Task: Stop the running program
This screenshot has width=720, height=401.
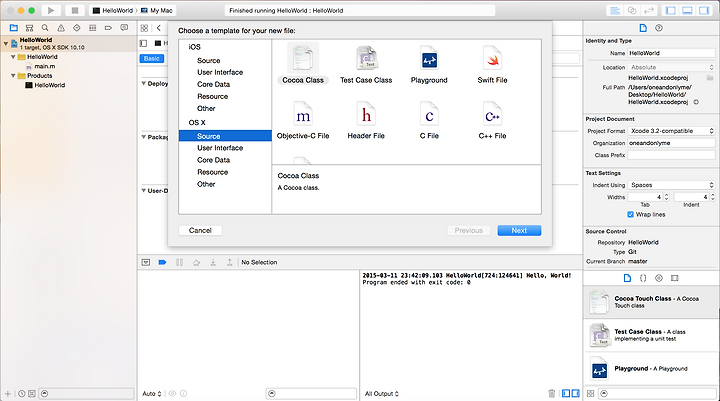Action: click(x=75, y=10)
